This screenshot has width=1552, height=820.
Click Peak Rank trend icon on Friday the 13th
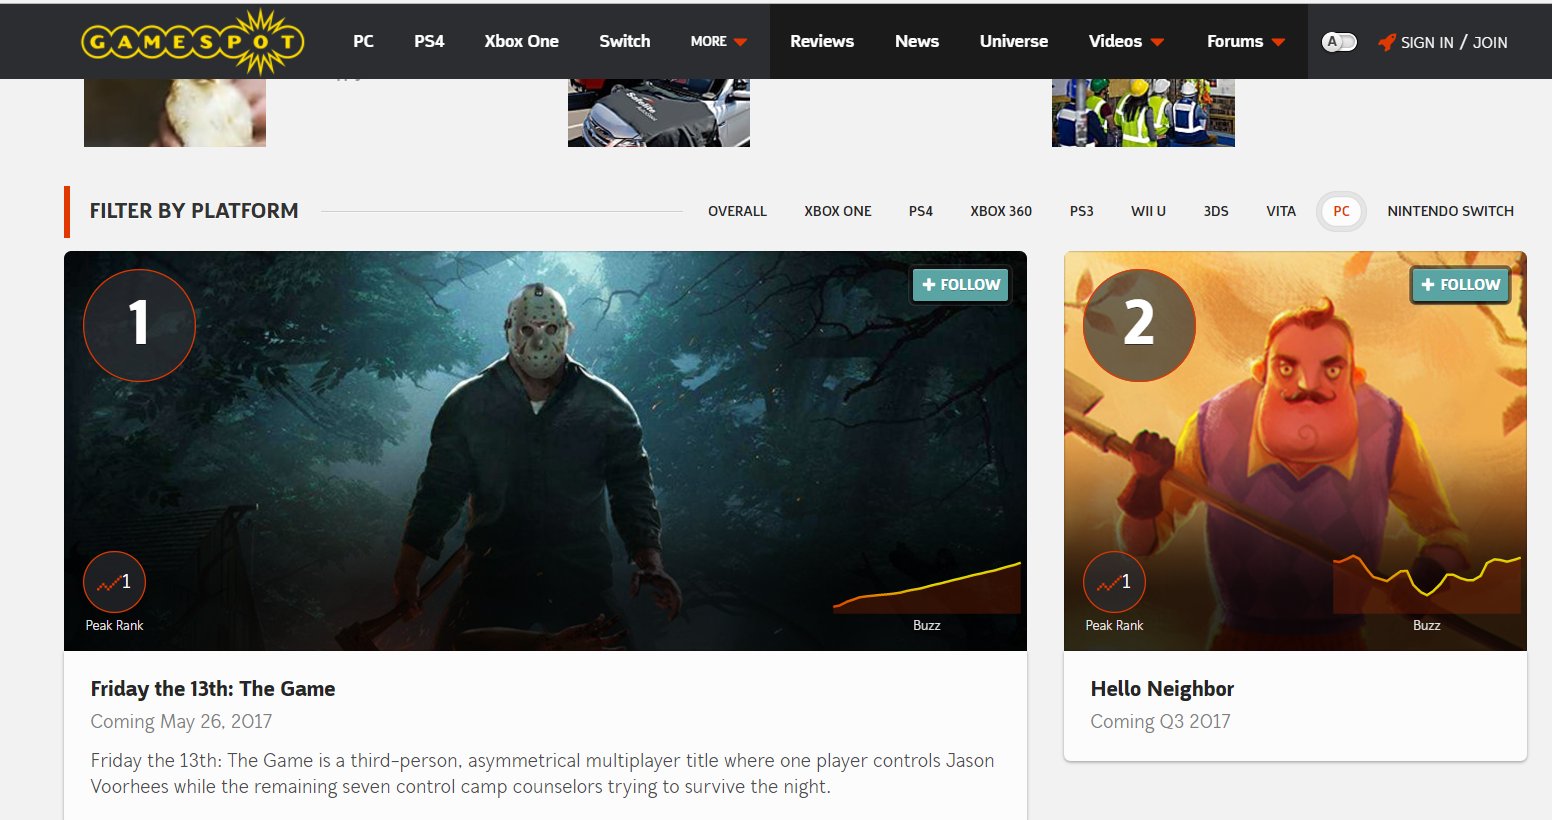[114, 582]
